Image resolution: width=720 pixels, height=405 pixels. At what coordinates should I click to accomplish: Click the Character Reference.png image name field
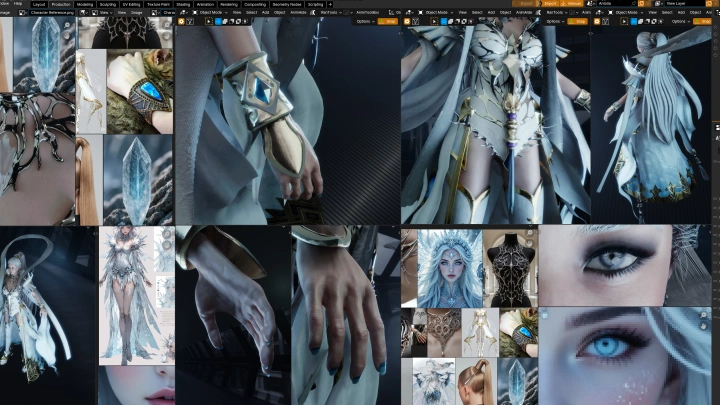pyautogui.click(x=52, y=13)
